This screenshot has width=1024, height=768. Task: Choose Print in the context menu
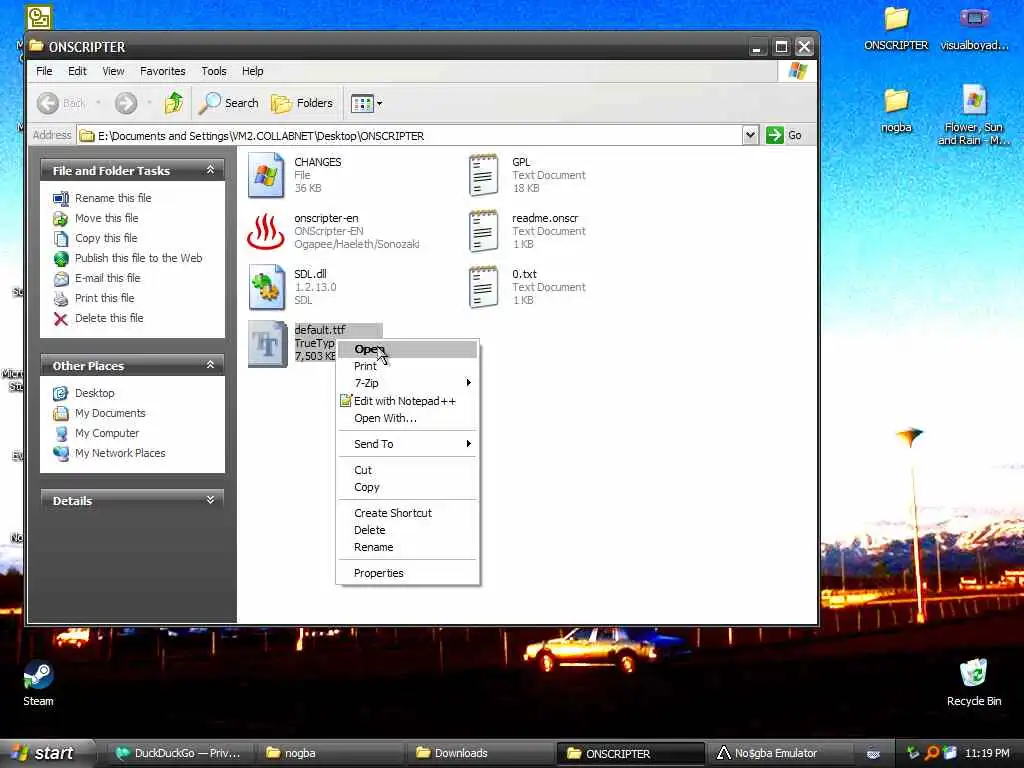[x=408, y=366]
